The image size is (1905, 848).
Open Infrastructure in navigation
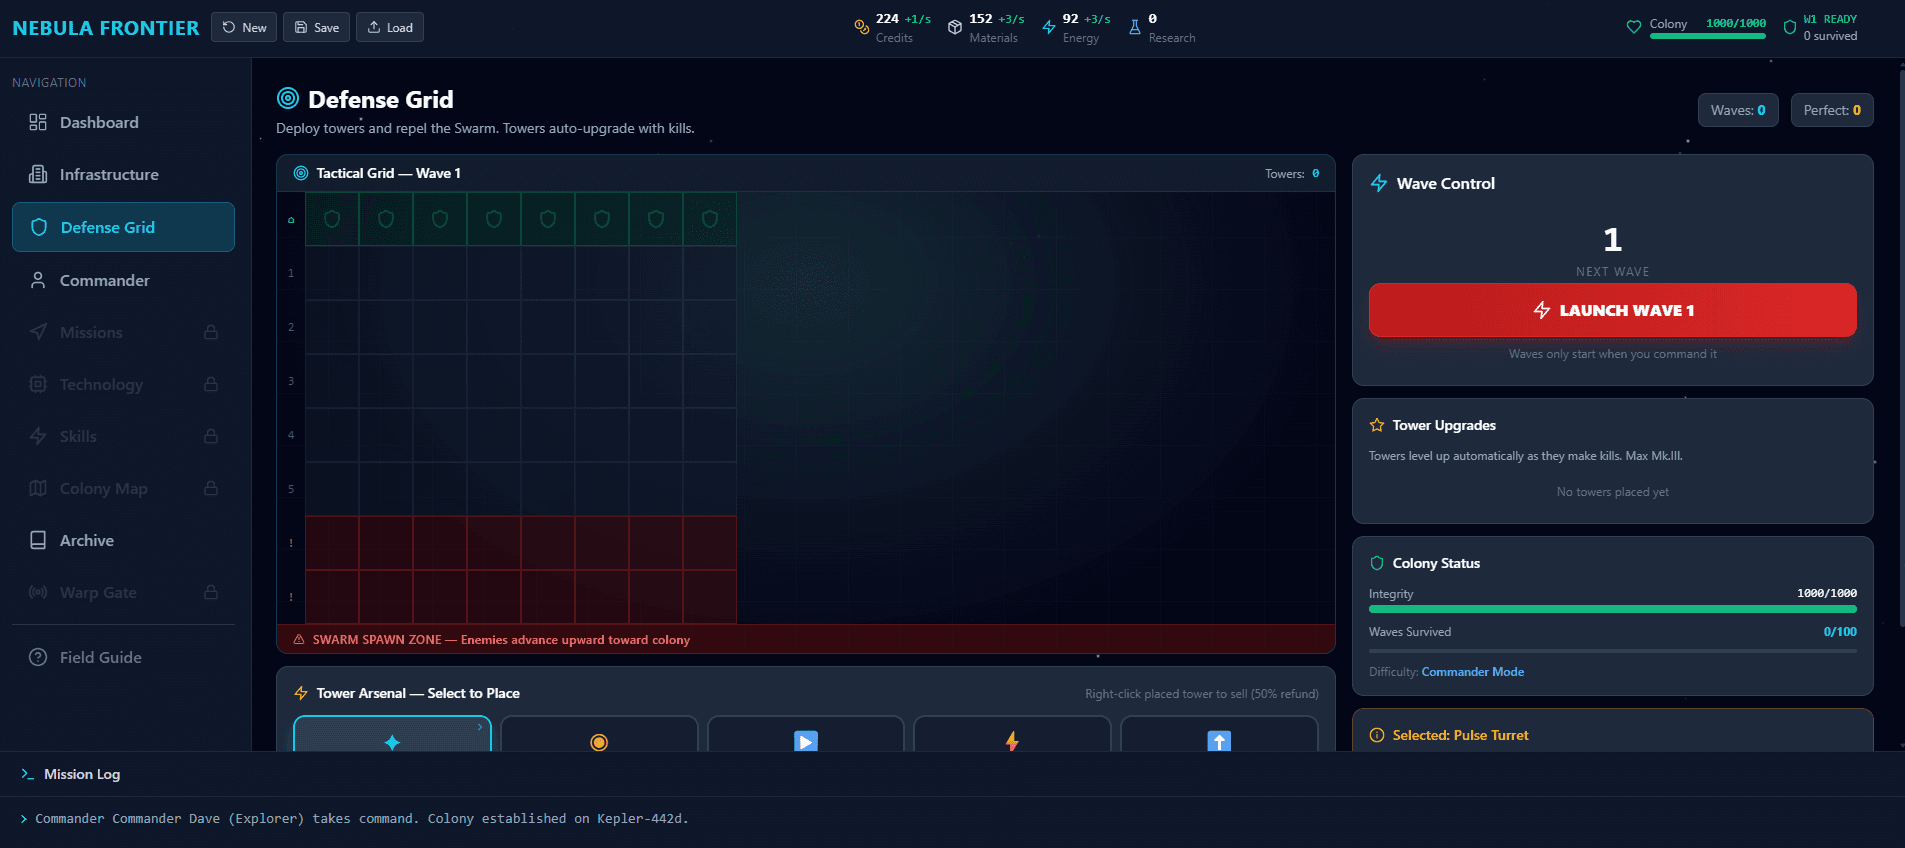[x=123, y=174]
